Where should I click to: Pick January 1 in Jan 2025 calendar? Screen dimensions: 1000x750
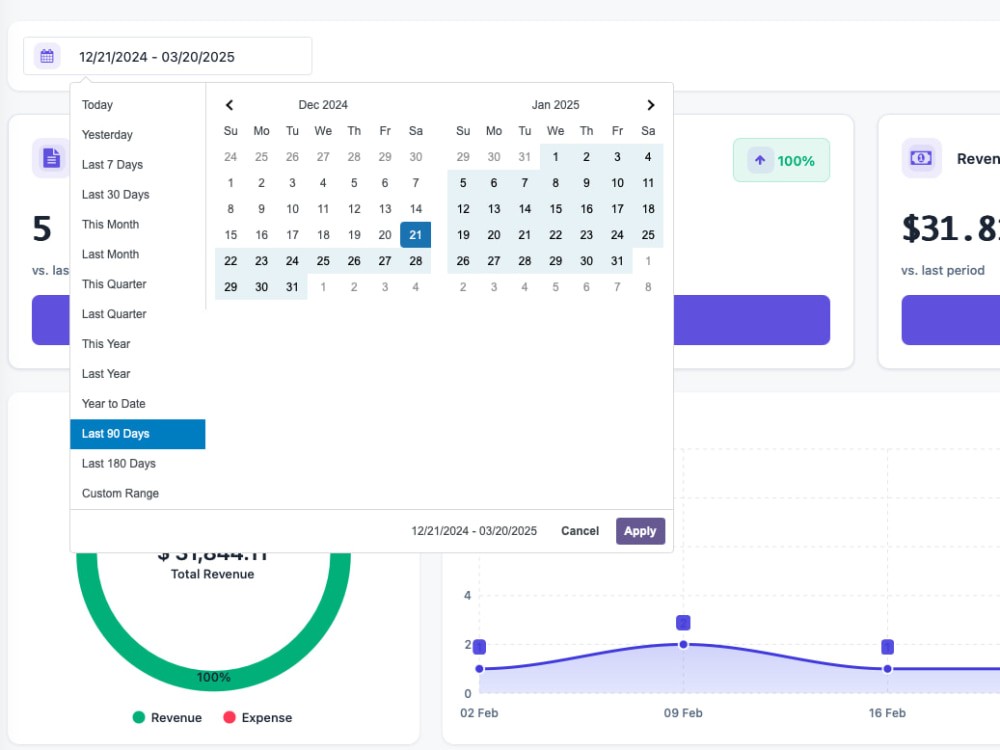click(555, 157)
